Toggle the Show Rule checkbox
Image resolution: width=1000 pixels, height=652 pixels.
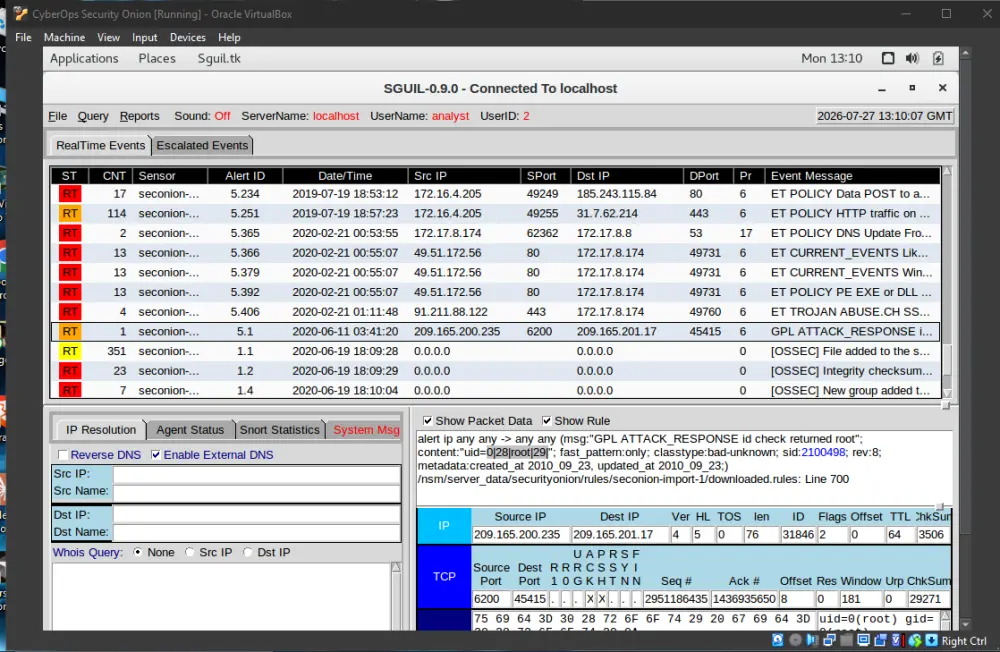coord(547,420)
